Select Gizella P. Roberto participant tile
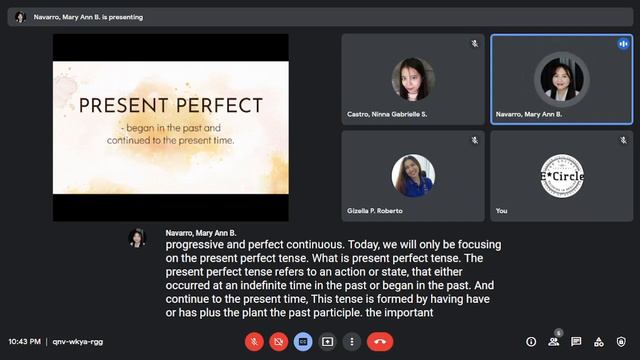640x360 pixels. click(413, 176)
